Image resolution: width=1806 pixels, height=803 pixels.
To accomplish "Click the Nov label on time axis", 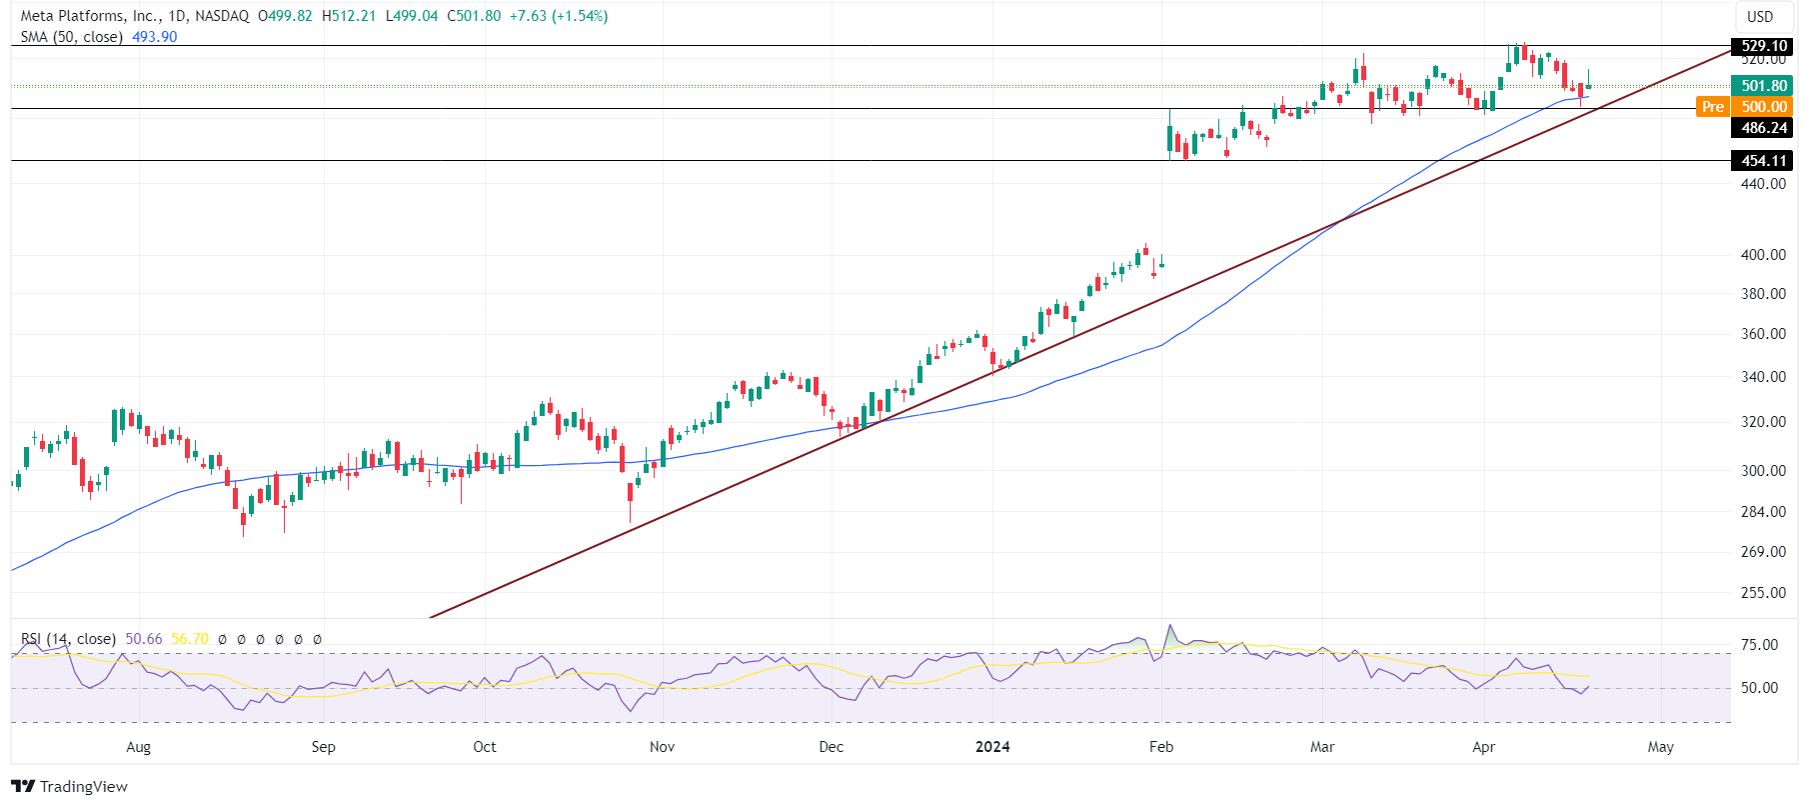I will (x=662, y=747).
